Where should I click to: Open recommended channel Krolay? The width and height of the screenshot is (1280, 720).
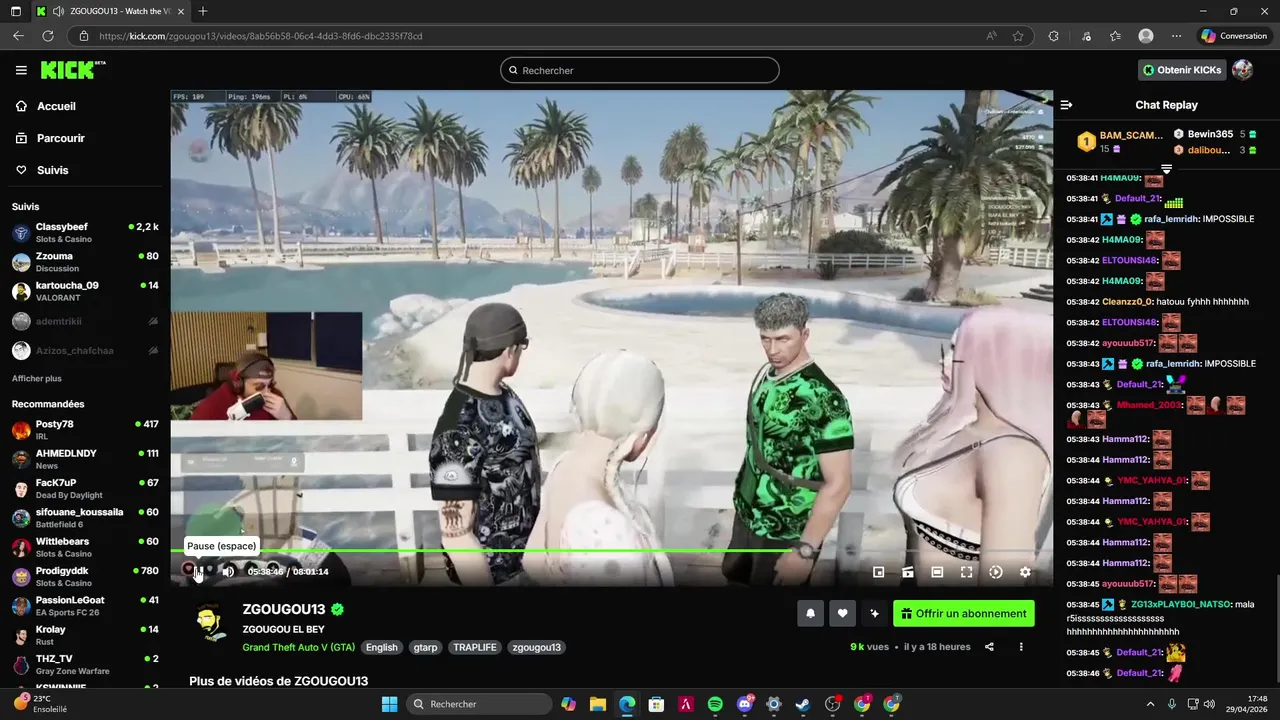[85, 635]
